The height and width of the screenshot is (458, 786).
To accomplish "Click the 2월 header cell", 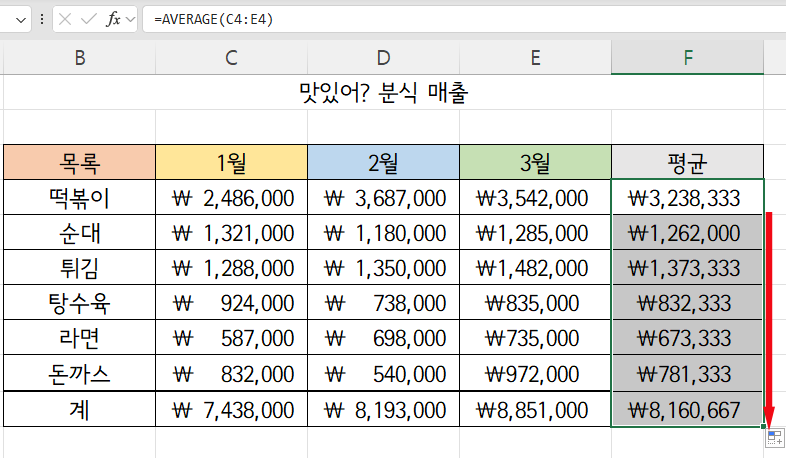I will pos(383,162).
